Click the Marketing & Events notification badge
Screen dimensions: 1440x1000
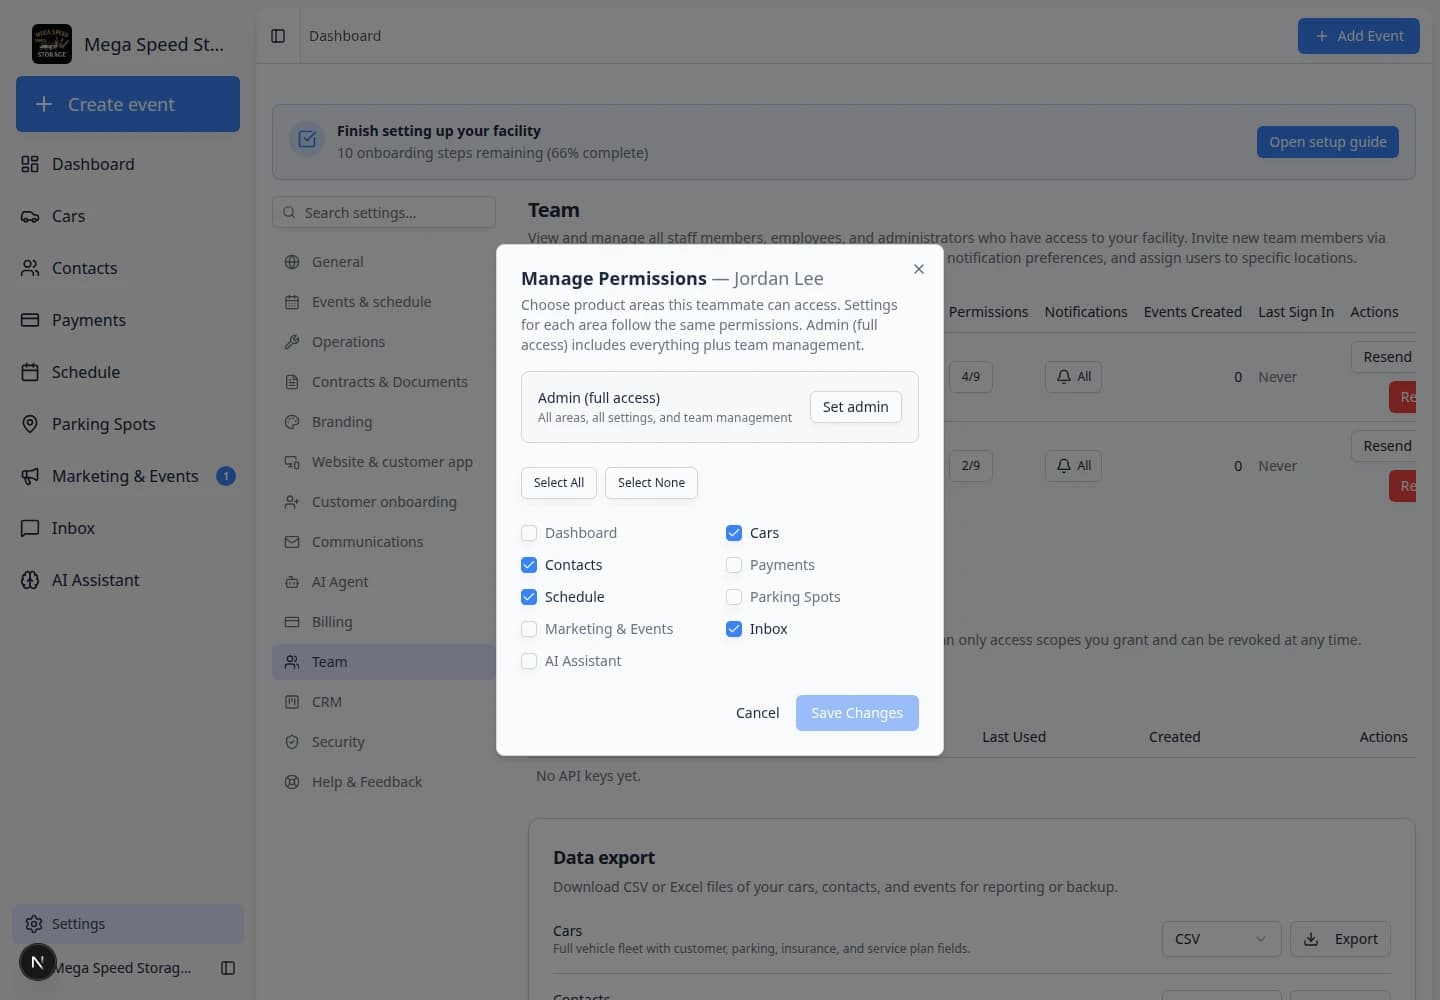226,476
